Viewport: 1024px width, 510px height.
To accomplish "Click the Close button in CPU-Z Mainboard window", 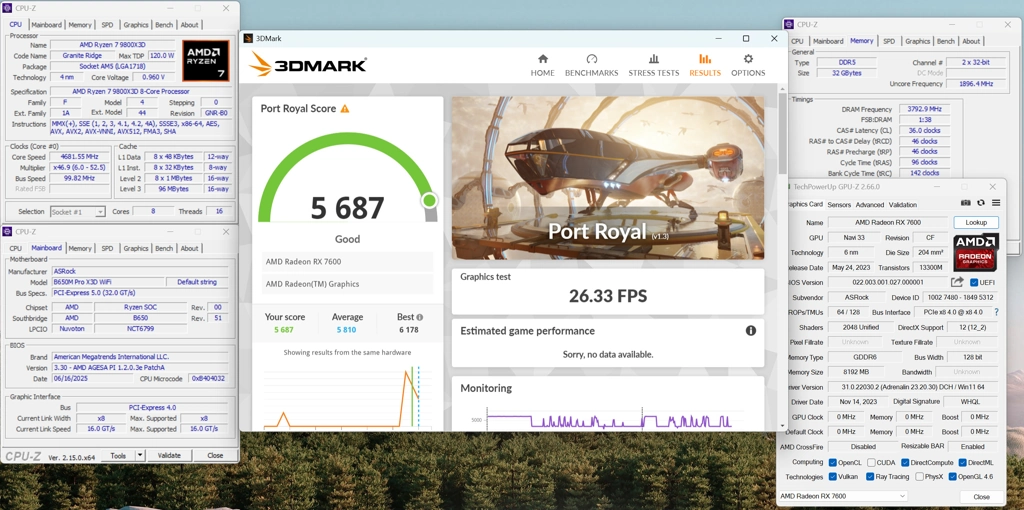I will [x=215, y=455].
